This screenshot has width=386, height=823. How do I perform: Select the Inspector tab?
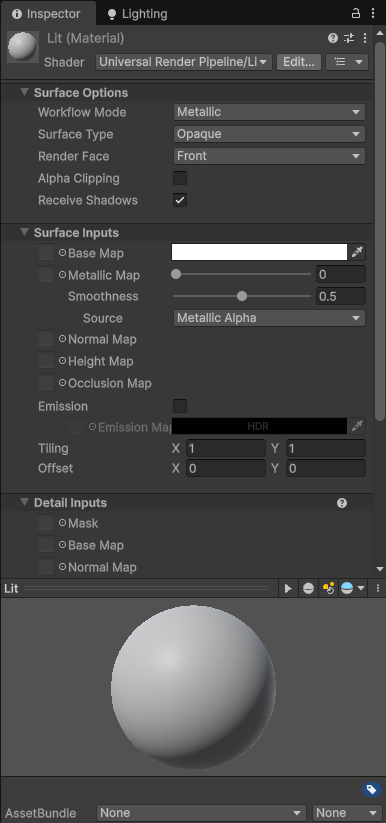48,14
